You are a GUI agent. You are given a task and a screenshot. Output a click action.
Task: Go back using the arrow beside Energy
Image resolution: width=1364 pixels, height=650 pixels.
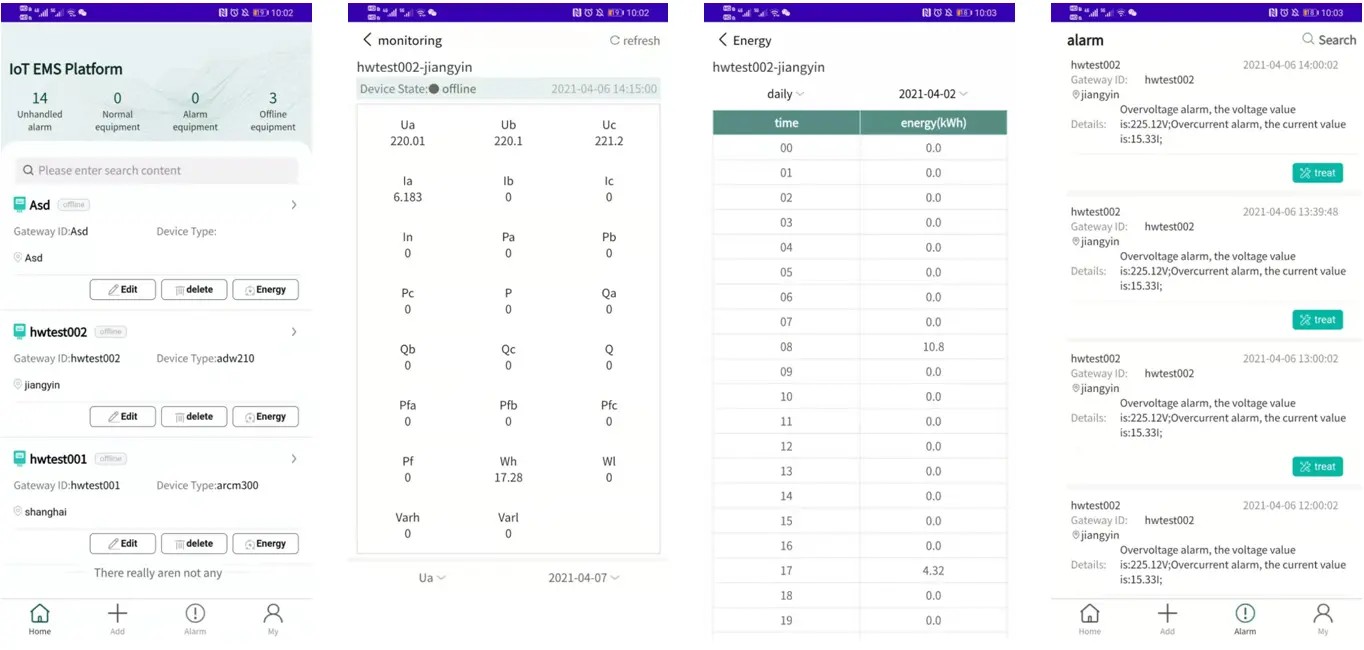[x=723, y=40]
